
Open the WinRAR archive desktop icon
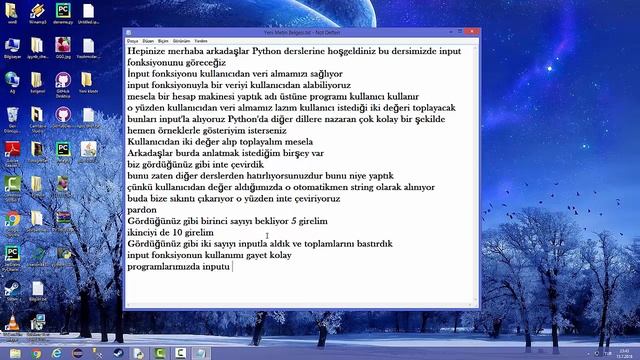point(63,220)
